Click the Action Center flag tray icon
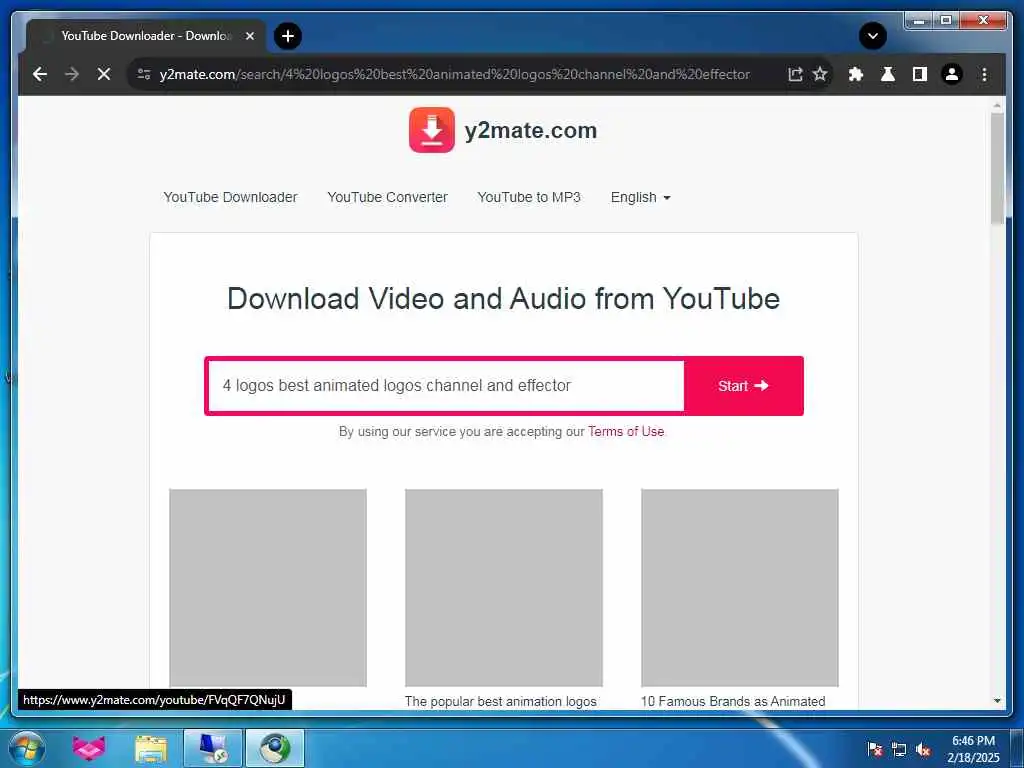 click(875, 750)
